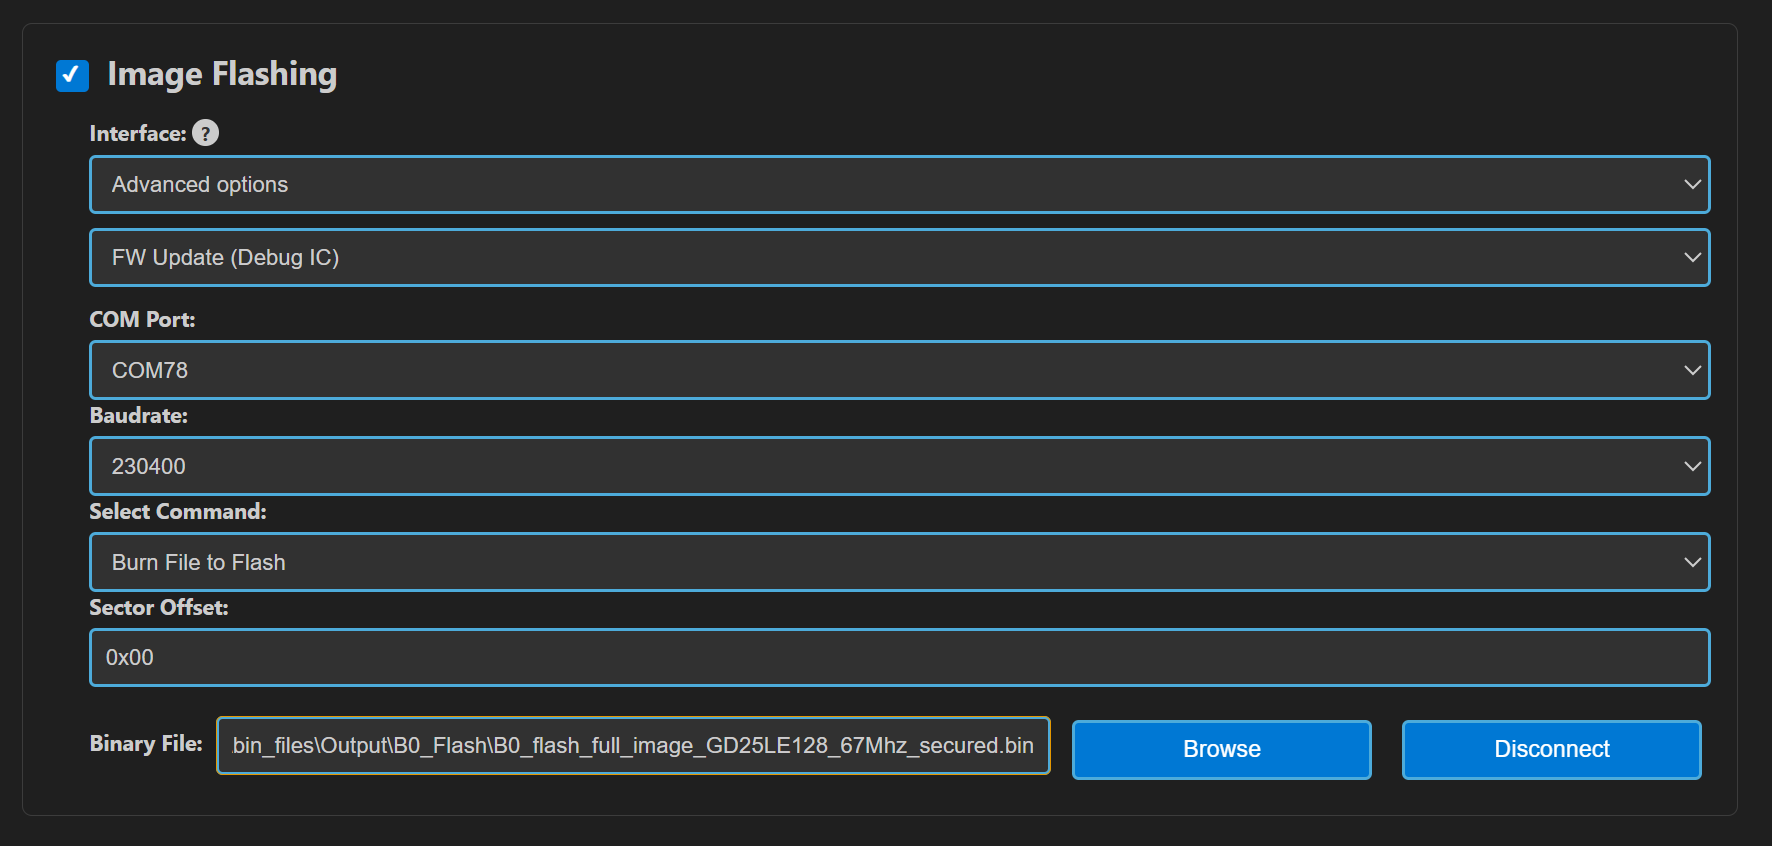This screenshot has width=1772, height=846.
Task: Click the Interface help question mark icon
Action: click(205, 133)
